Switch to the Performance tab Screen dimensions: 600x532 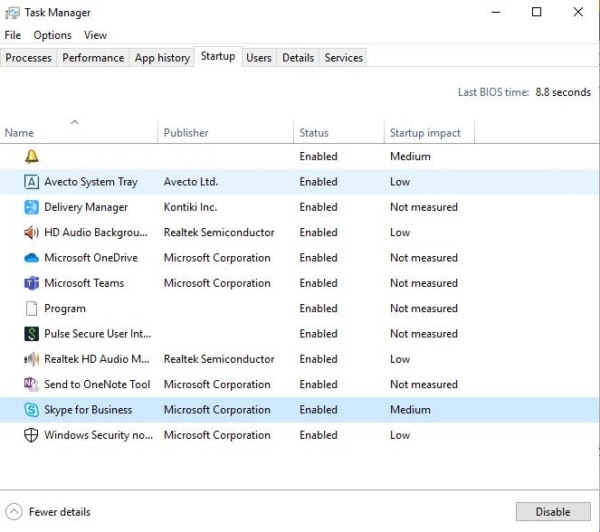tap(93, 58)
